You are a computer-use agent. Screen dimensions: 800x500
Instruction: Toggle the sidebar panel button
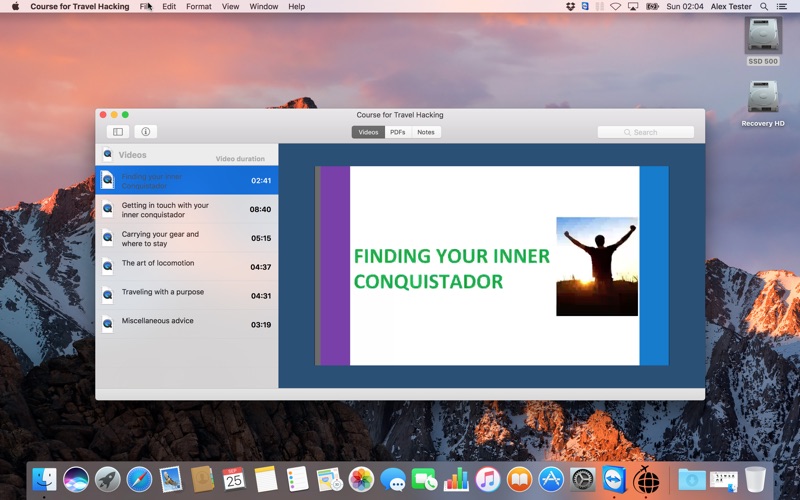pyautogui.click(x=118, y=132)
